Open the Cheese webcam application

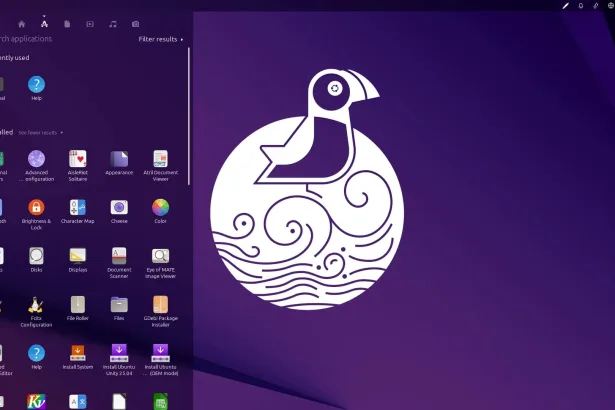119,208
